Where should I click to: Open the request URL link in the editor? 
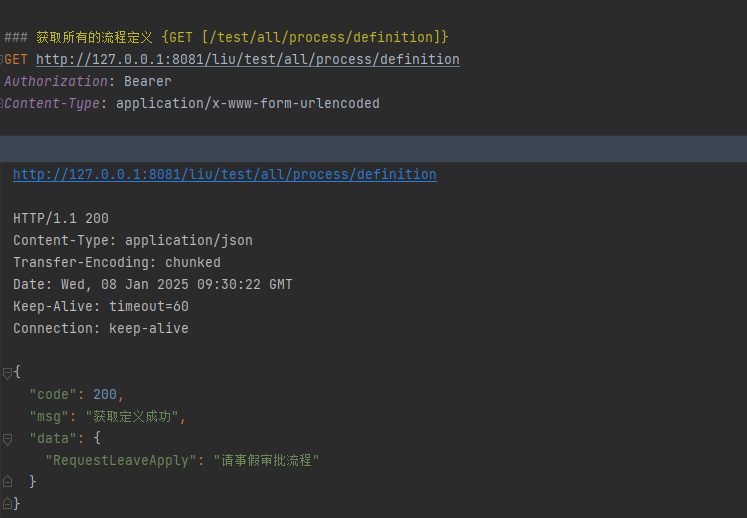247,60
